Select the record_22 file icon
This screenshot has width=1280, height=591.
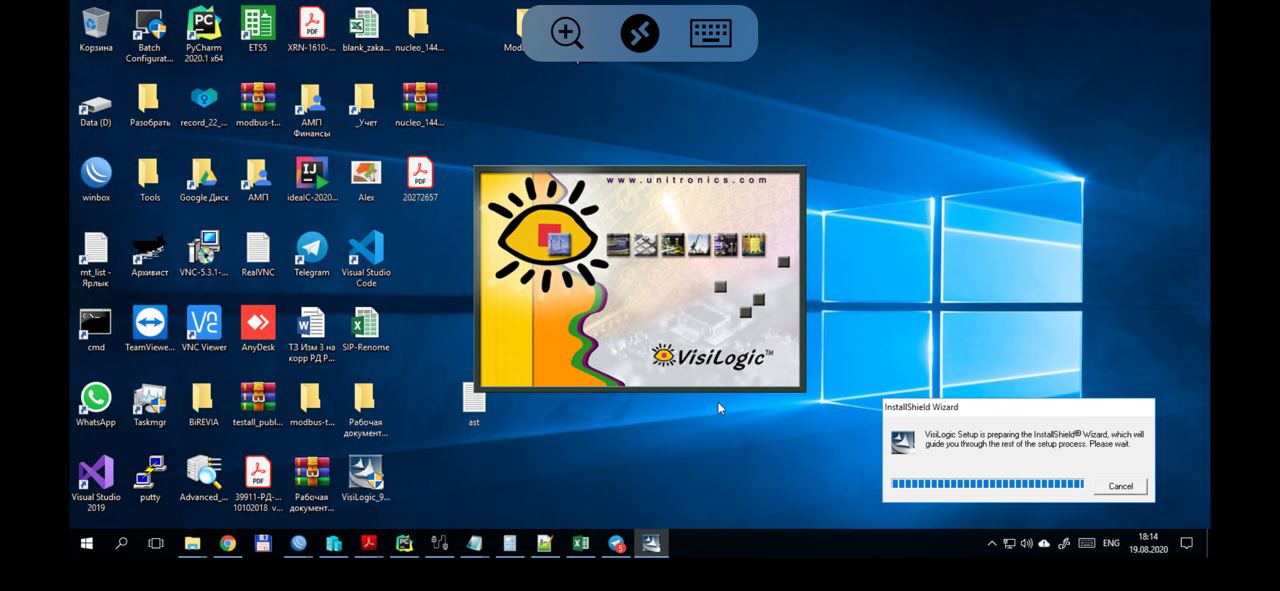pos(204,105)
